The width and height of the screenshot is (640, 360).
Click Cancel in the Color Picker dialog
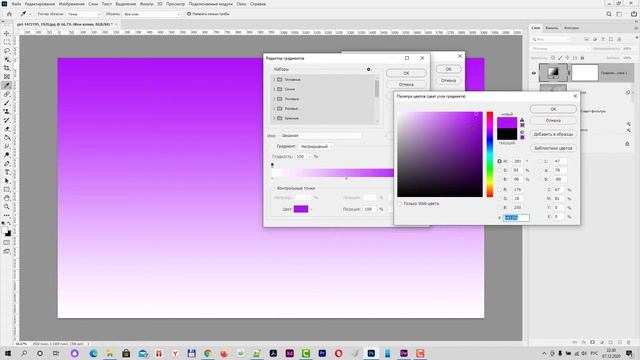[553, 120]
